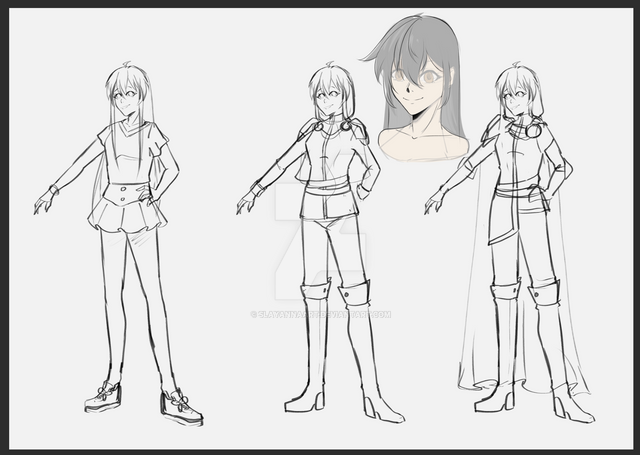640x455 pixels.
Task: Click the shaded dark-haired head portrait
Action: point(416,87)
